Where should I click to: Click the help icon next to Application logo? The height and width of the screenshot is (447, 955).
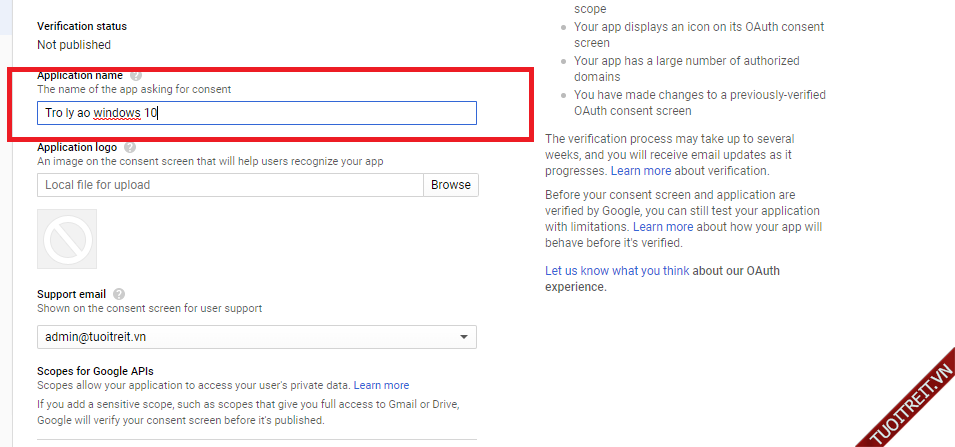[x=130, y=148]
